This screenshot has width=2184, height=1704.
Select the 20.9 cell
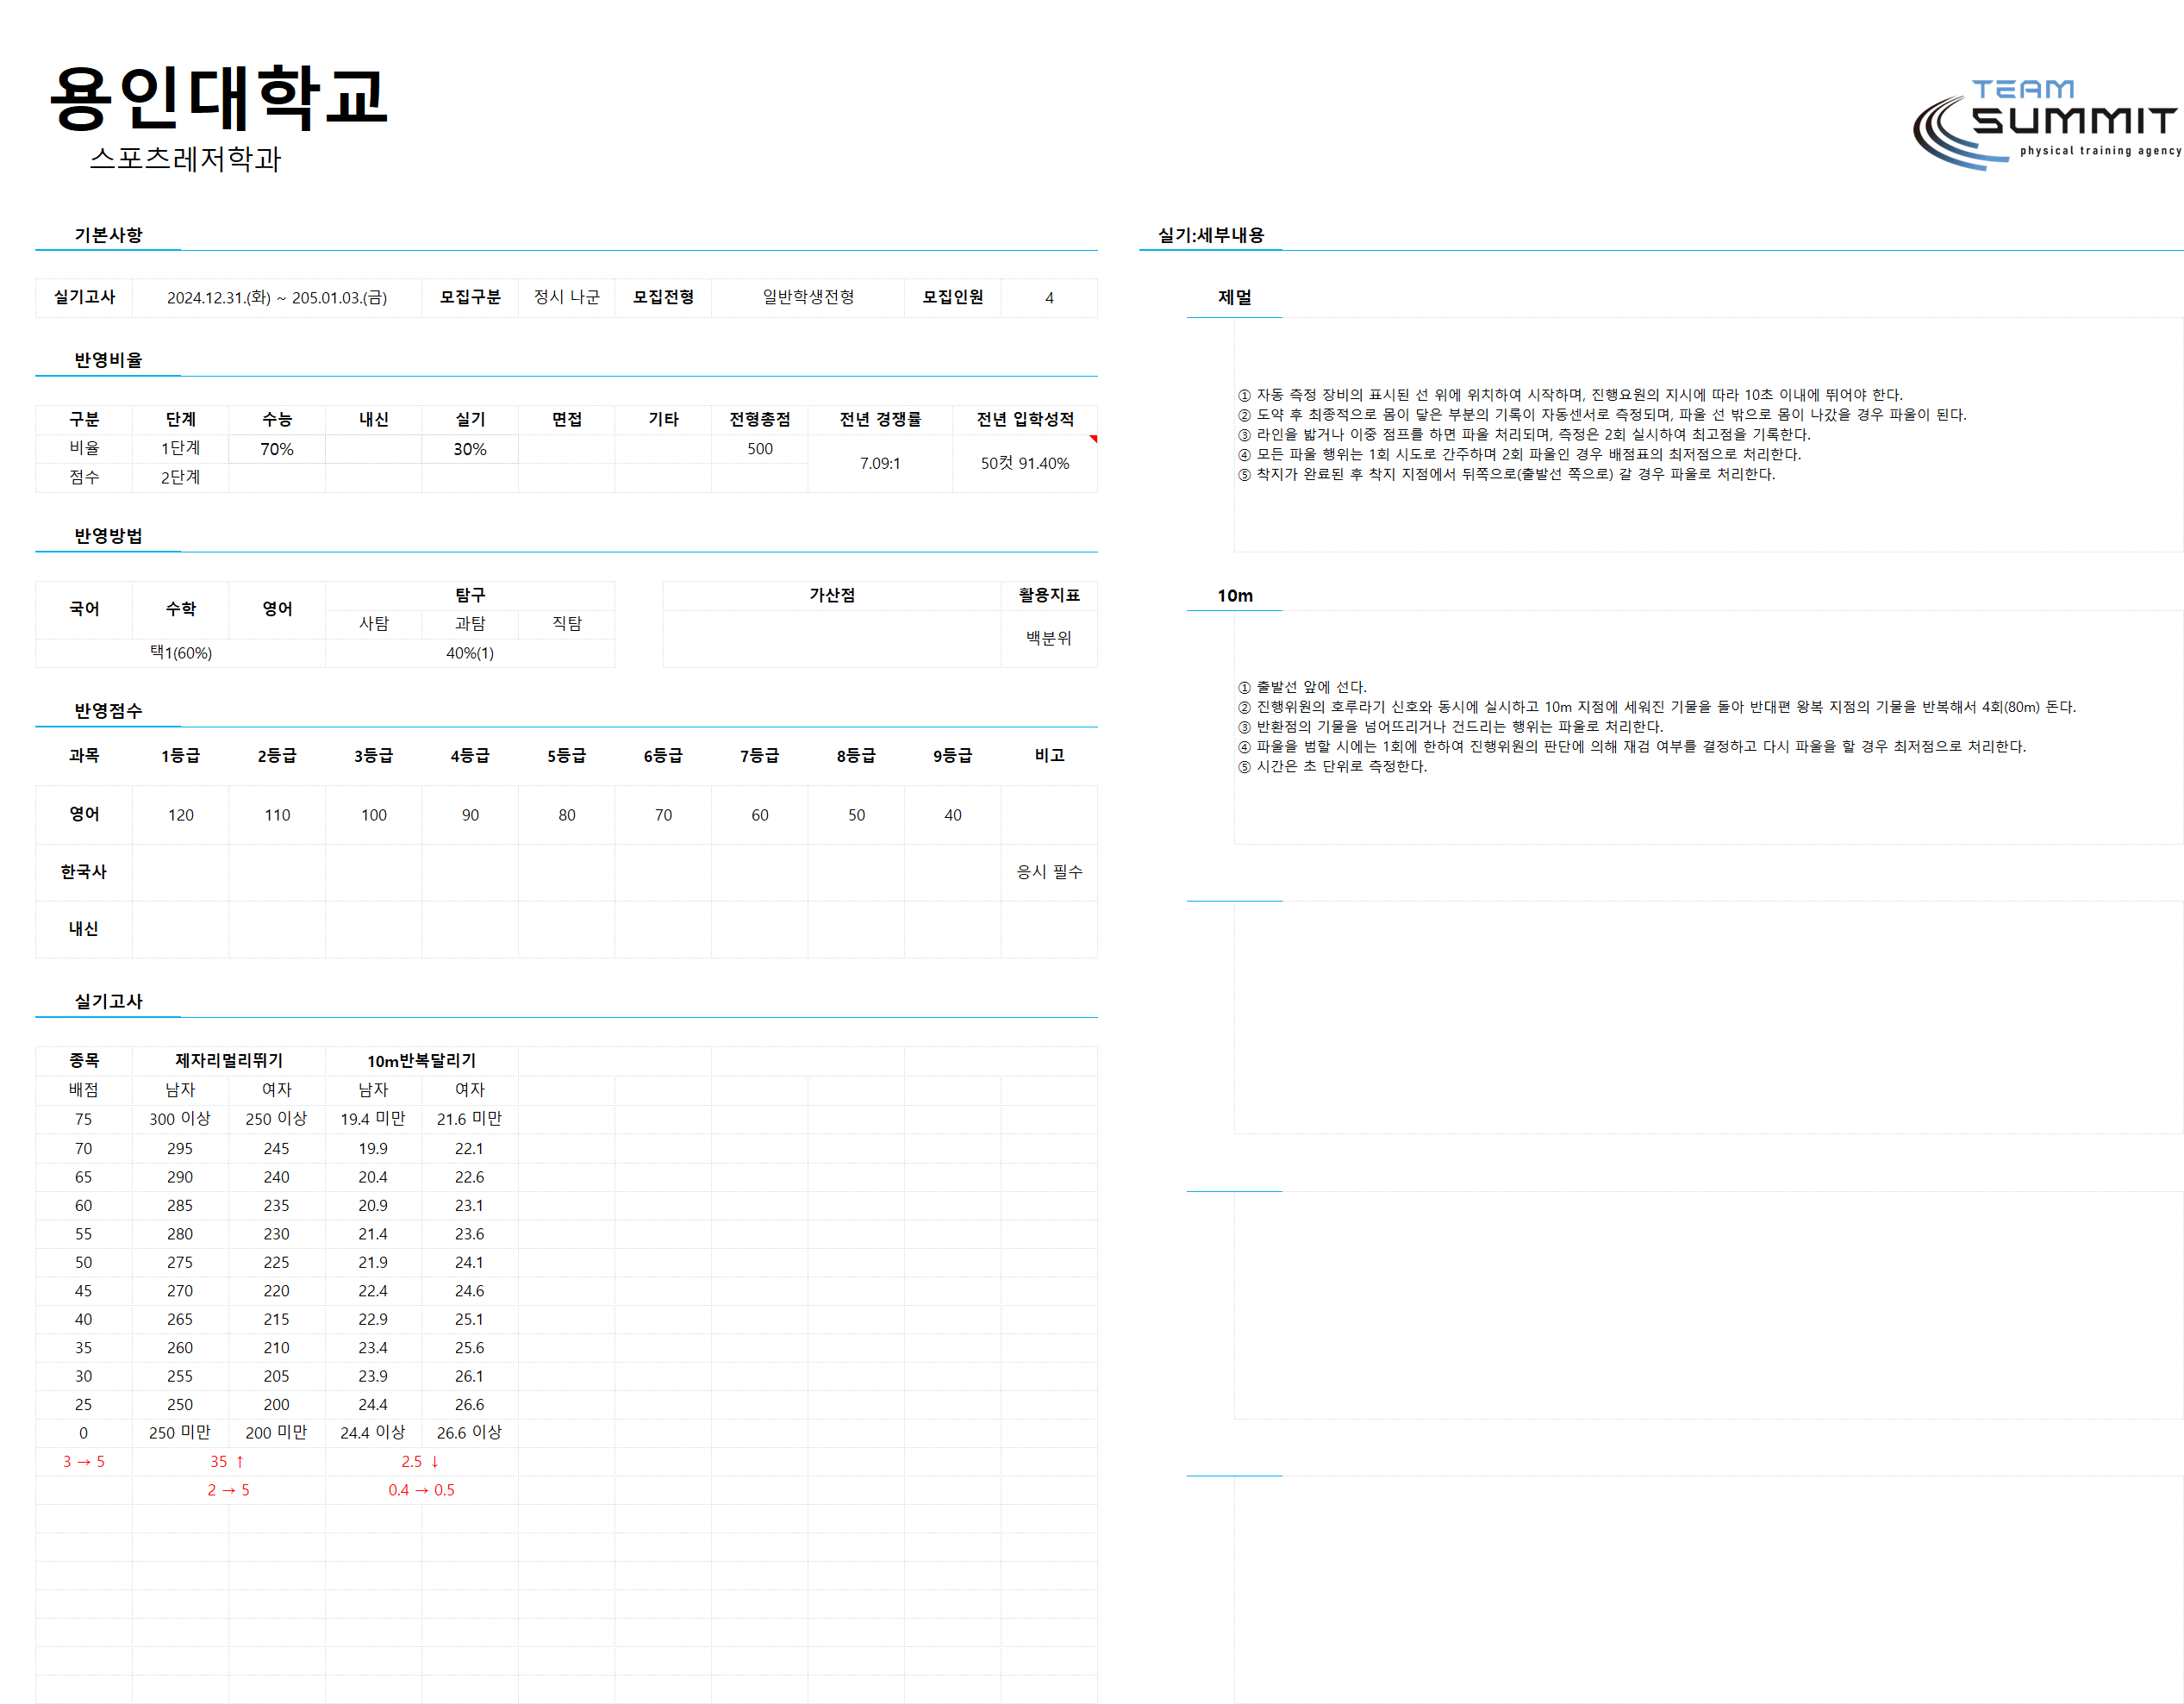[x=374, y=1206]
